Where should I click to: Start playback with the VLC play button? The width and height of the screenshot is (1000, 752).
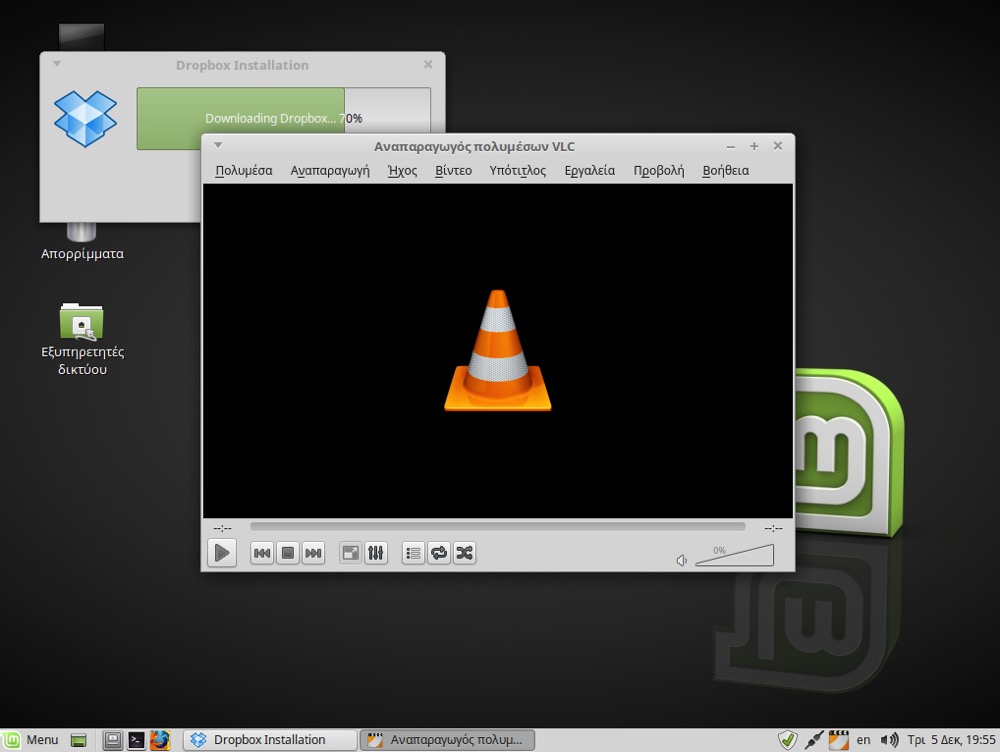coord(222,553)
